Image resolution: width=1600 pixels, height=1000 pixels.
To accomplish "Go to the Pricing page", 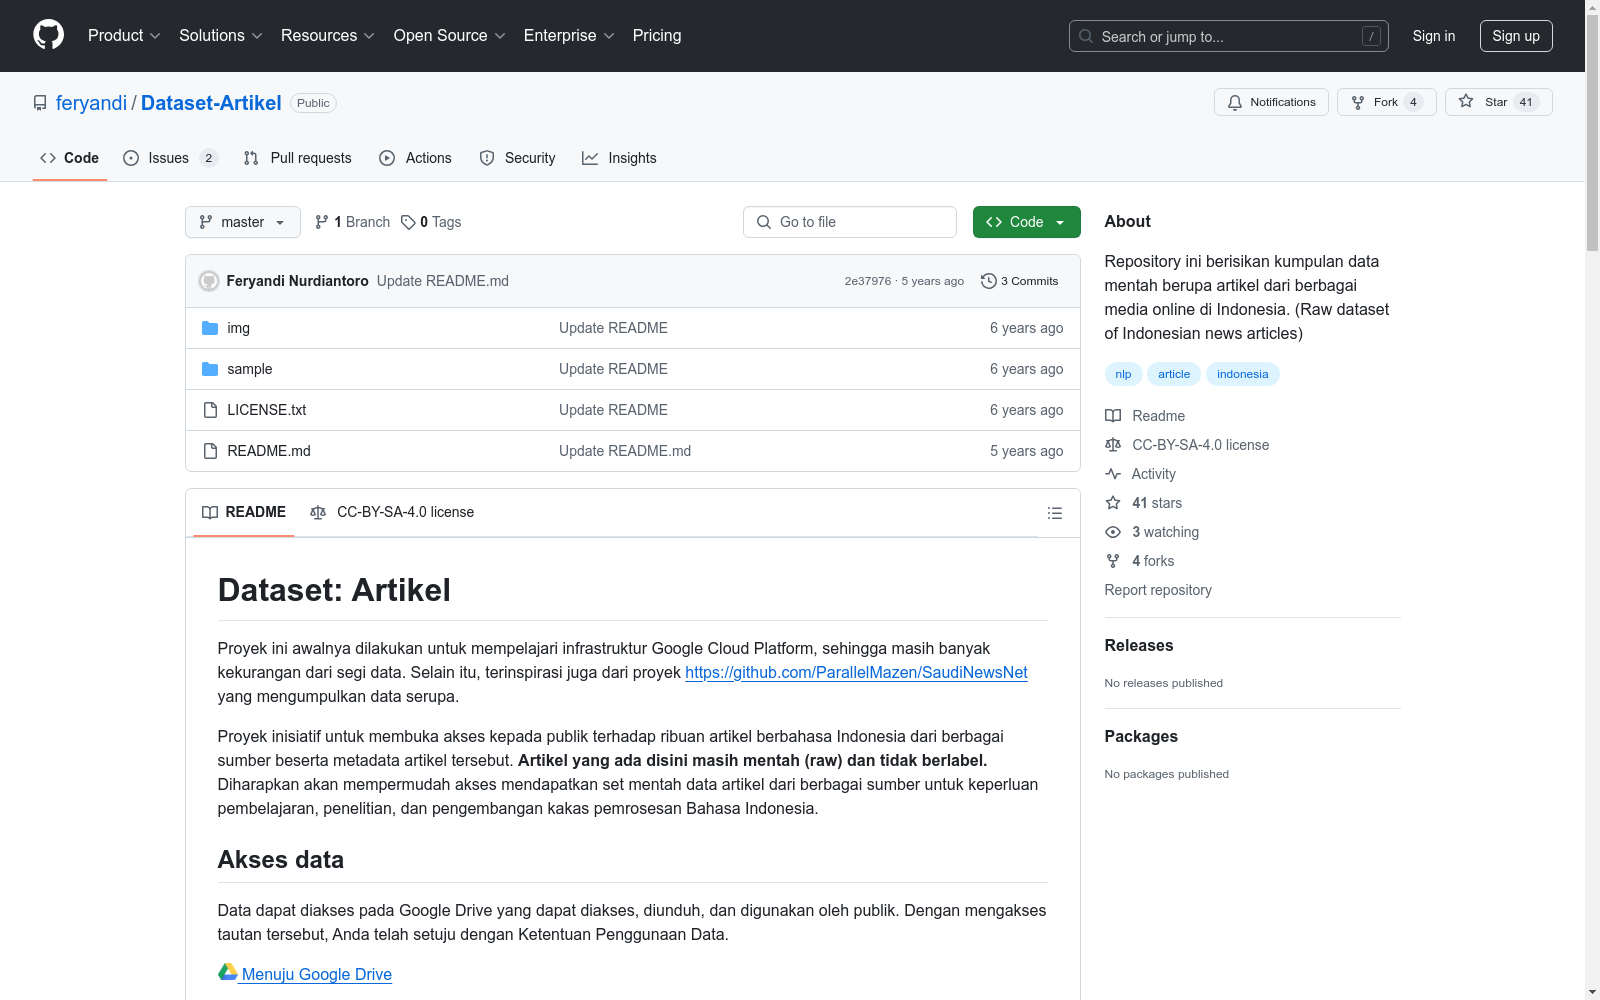I will click(x=657, y=35).
